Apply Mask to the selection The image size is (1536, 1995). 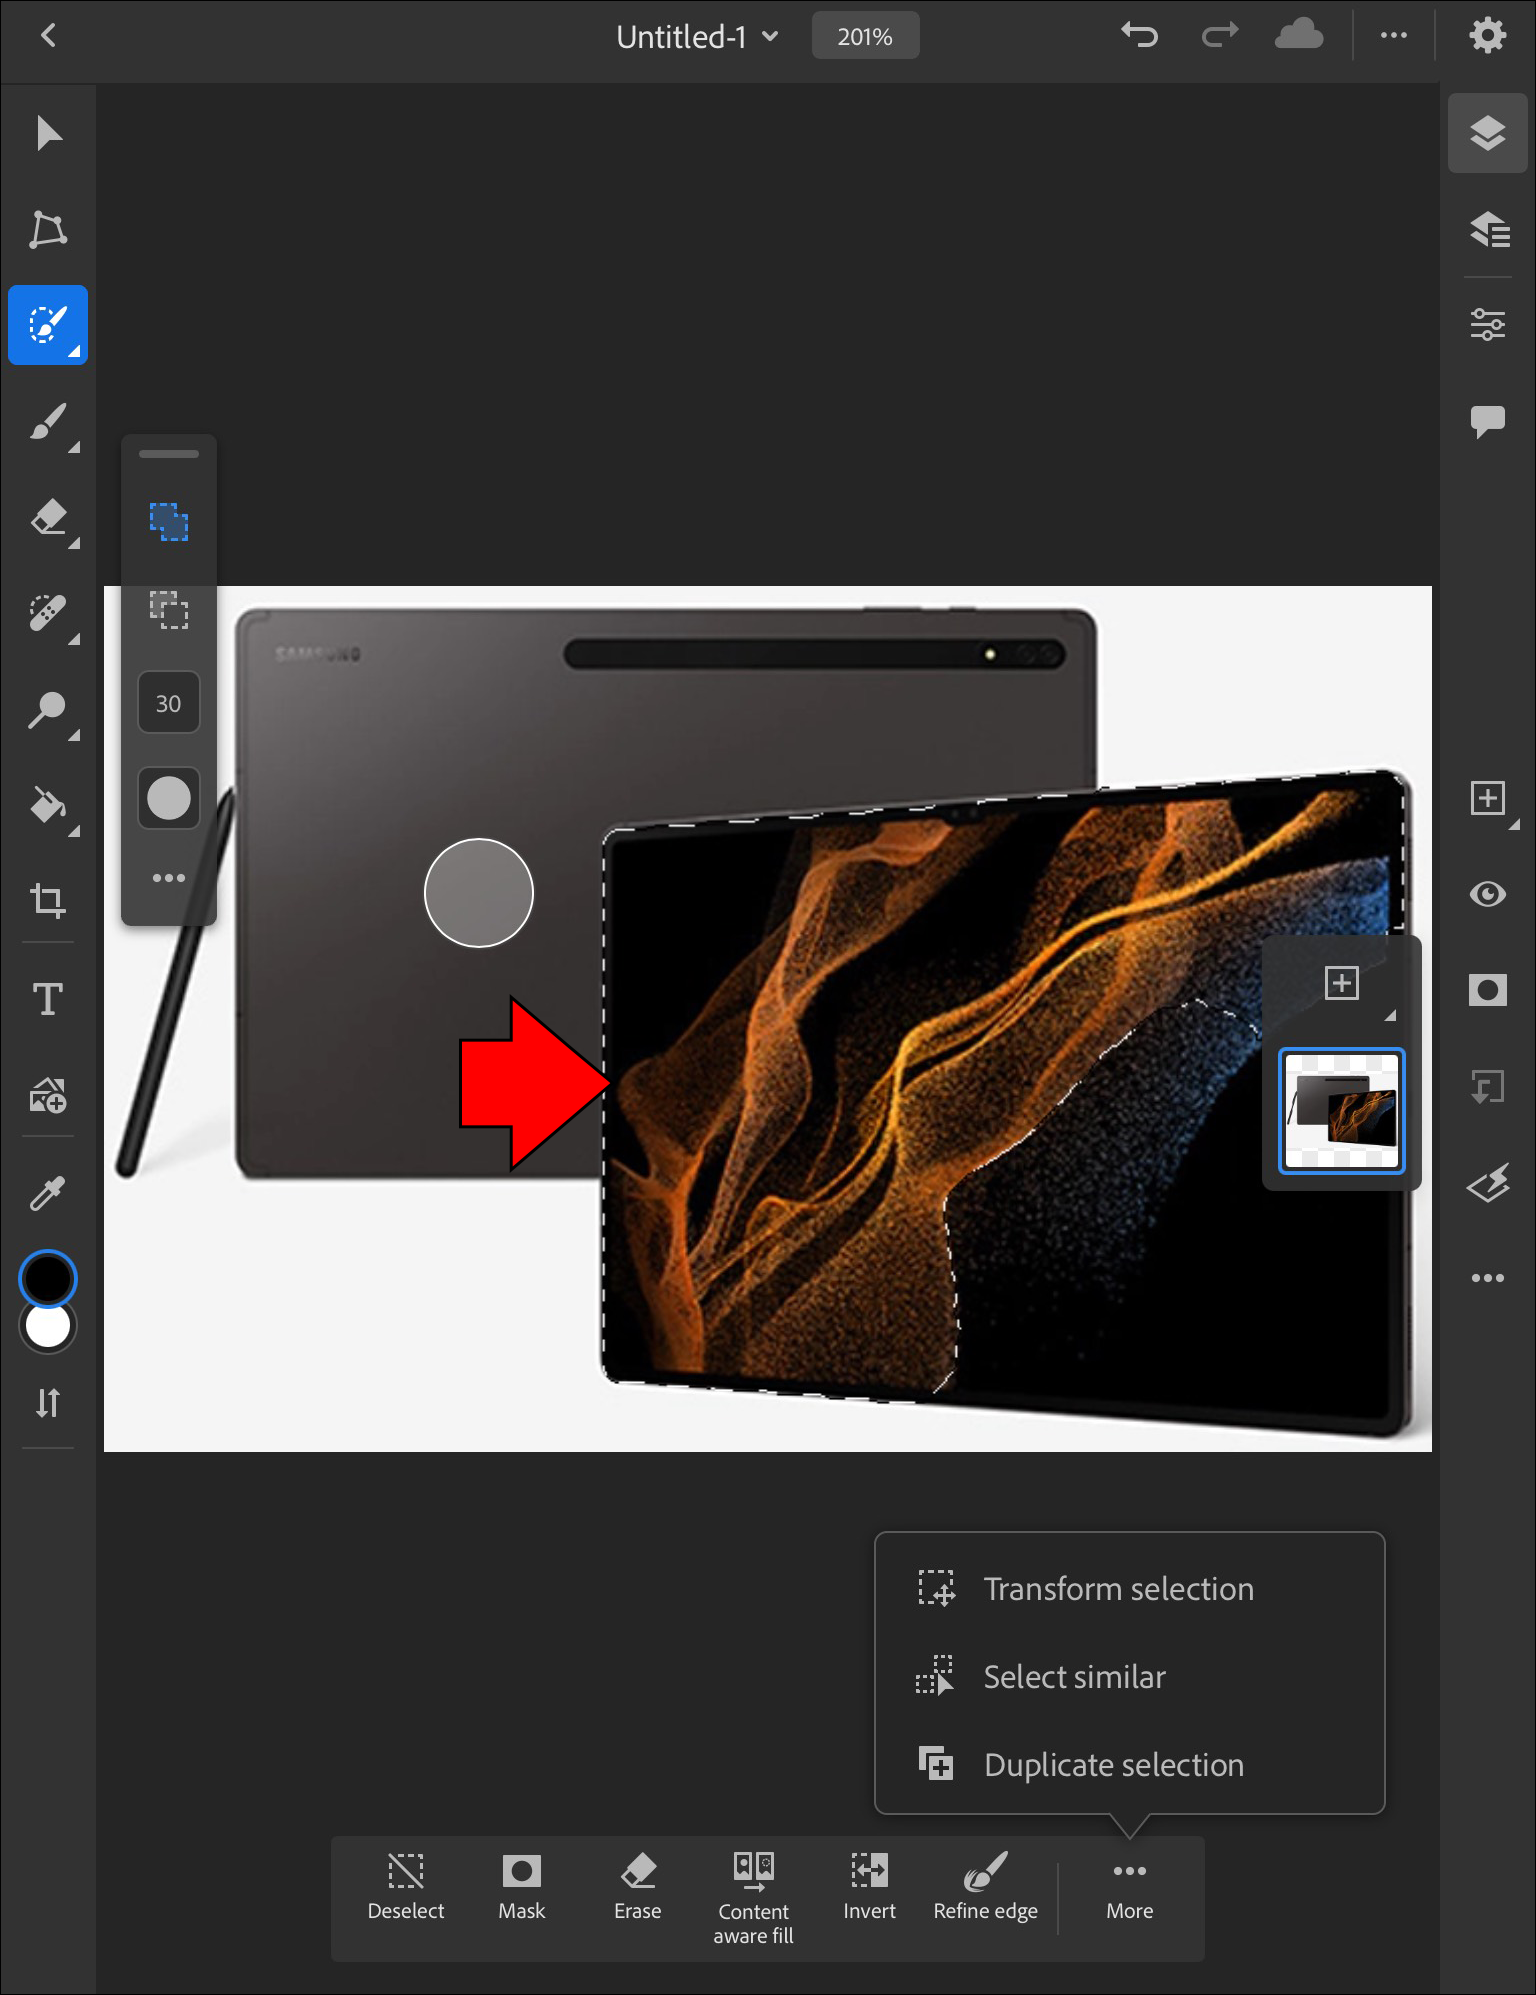[522, 1888]
